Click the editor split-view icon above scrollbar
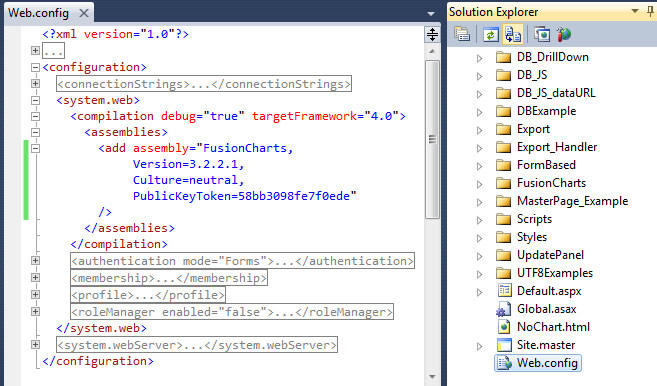 [x=432, y=34]
